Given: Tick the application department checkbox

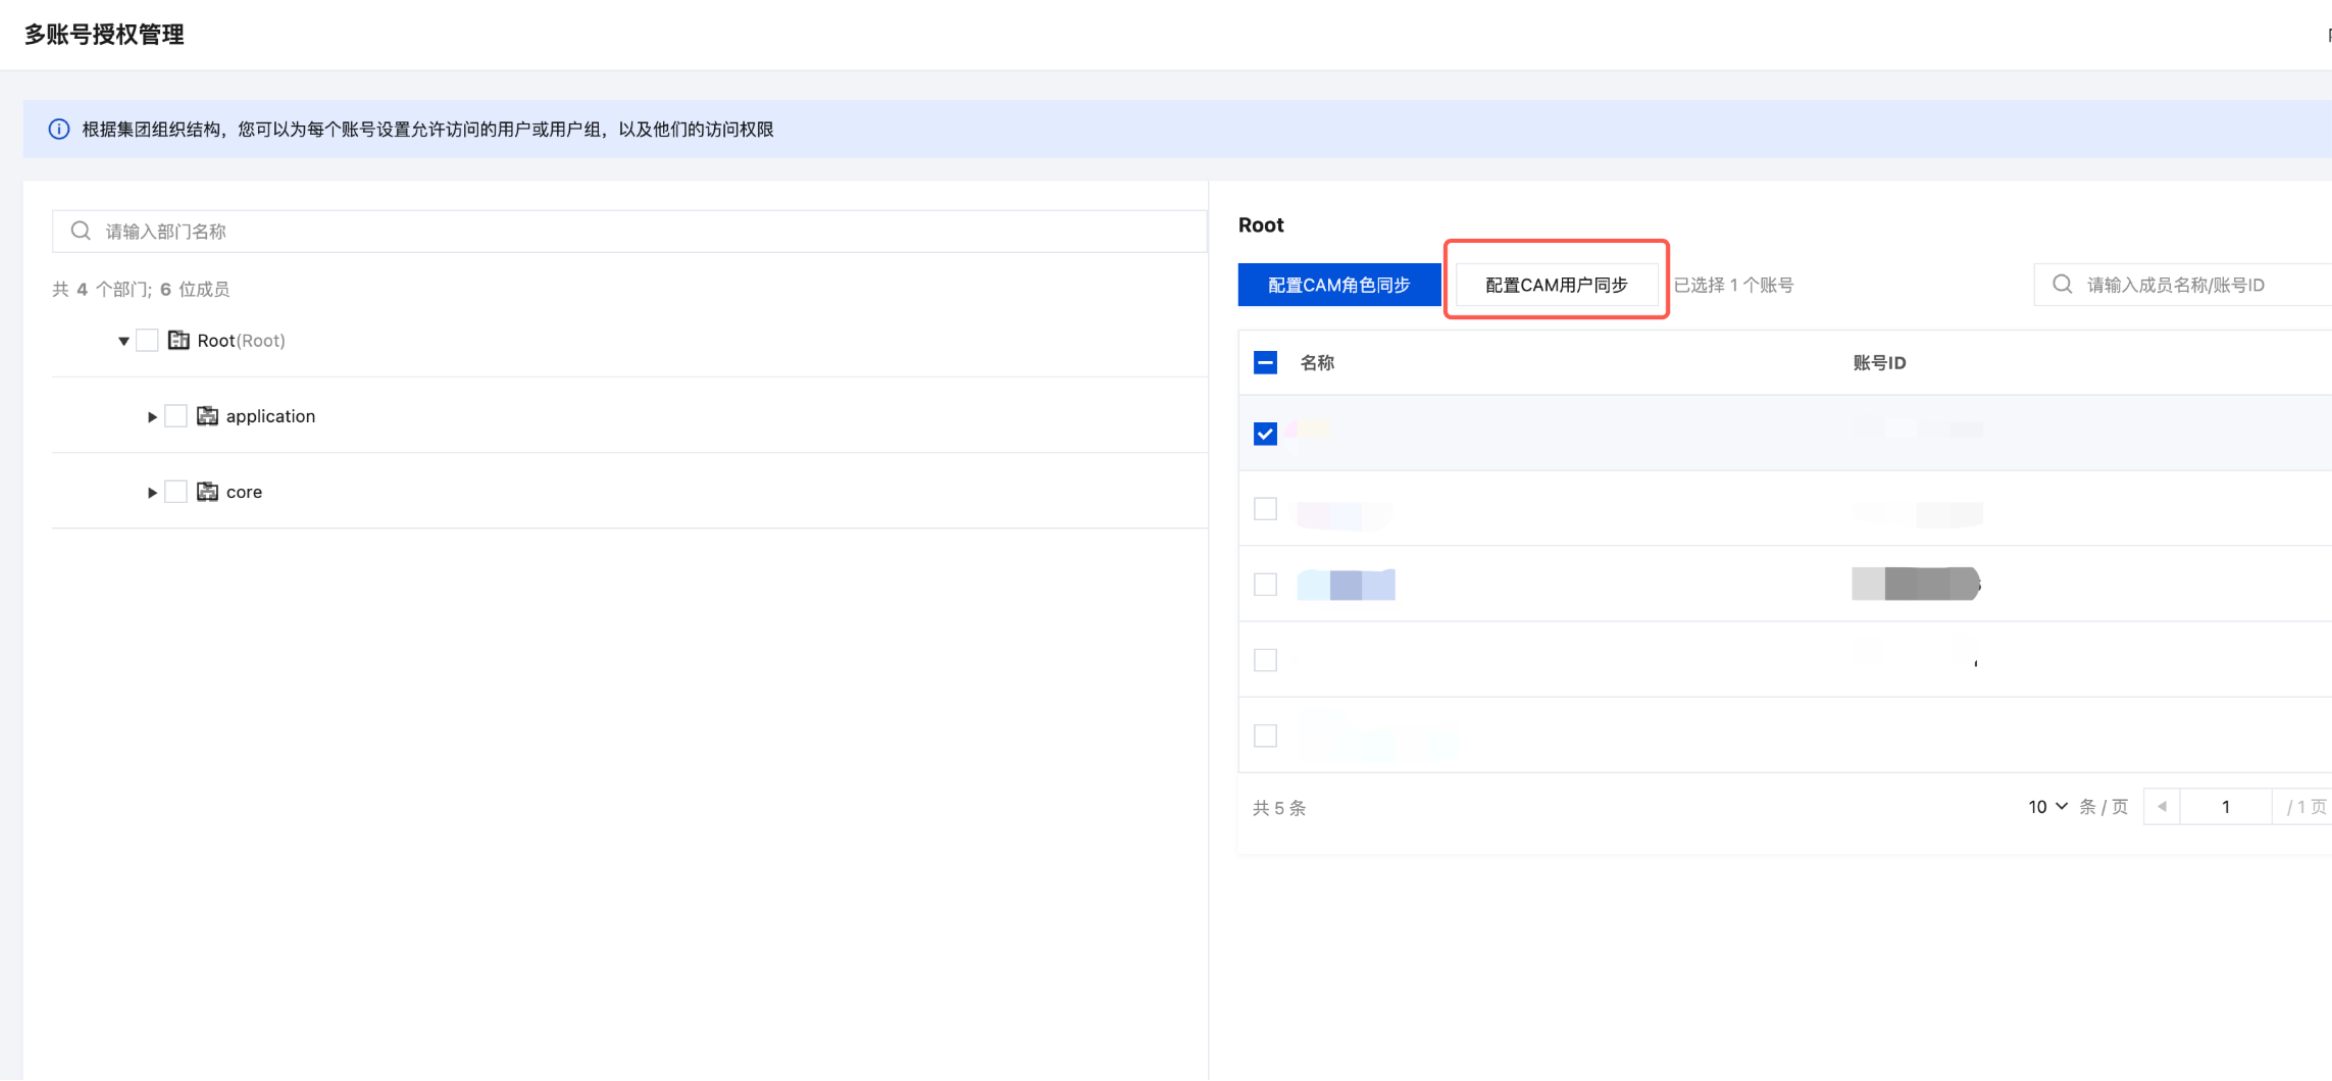Looking at the screenshot, I should (x=176, y=416).
